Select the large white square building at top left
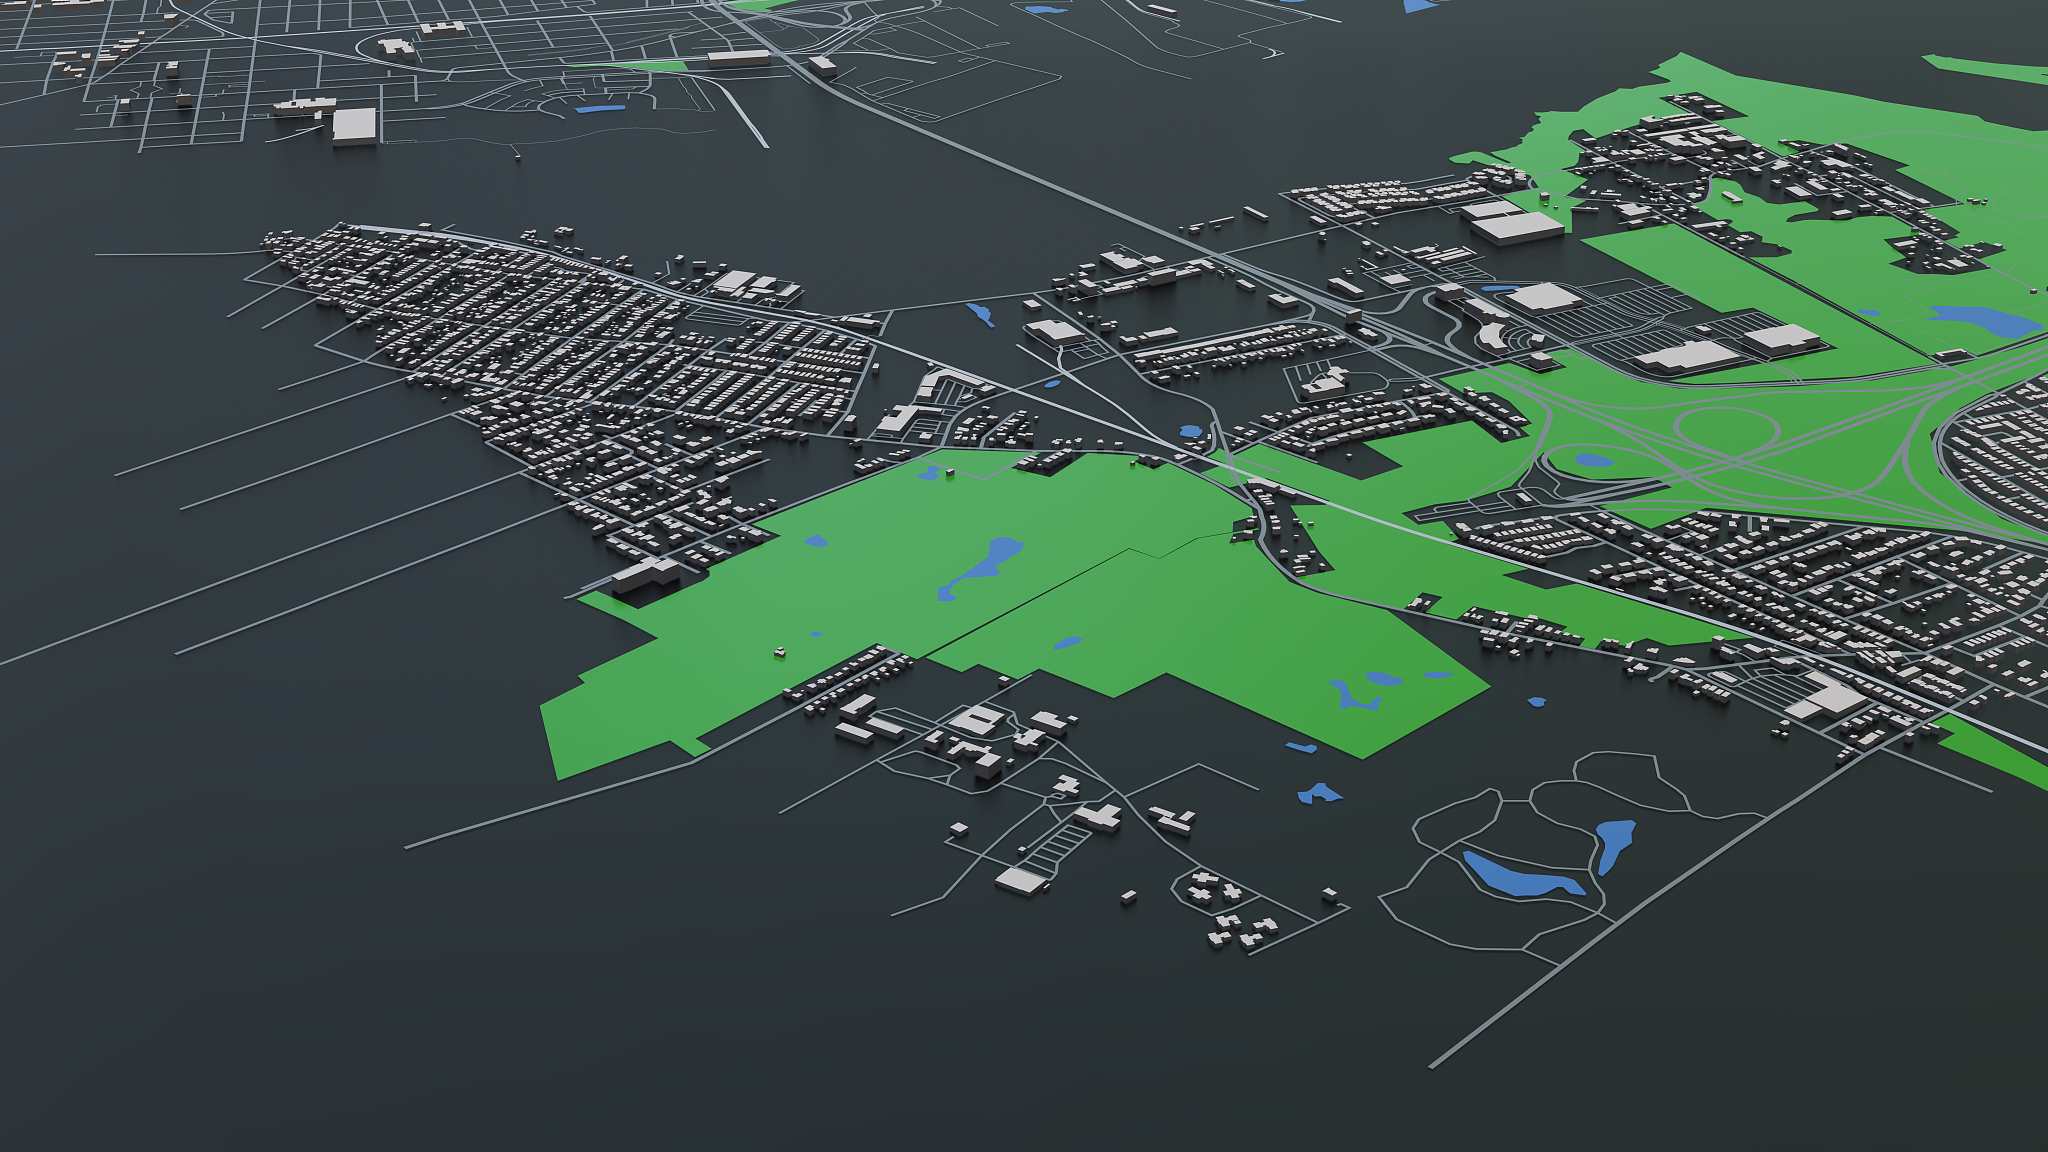2048x1152 pixels. (354, 126)
